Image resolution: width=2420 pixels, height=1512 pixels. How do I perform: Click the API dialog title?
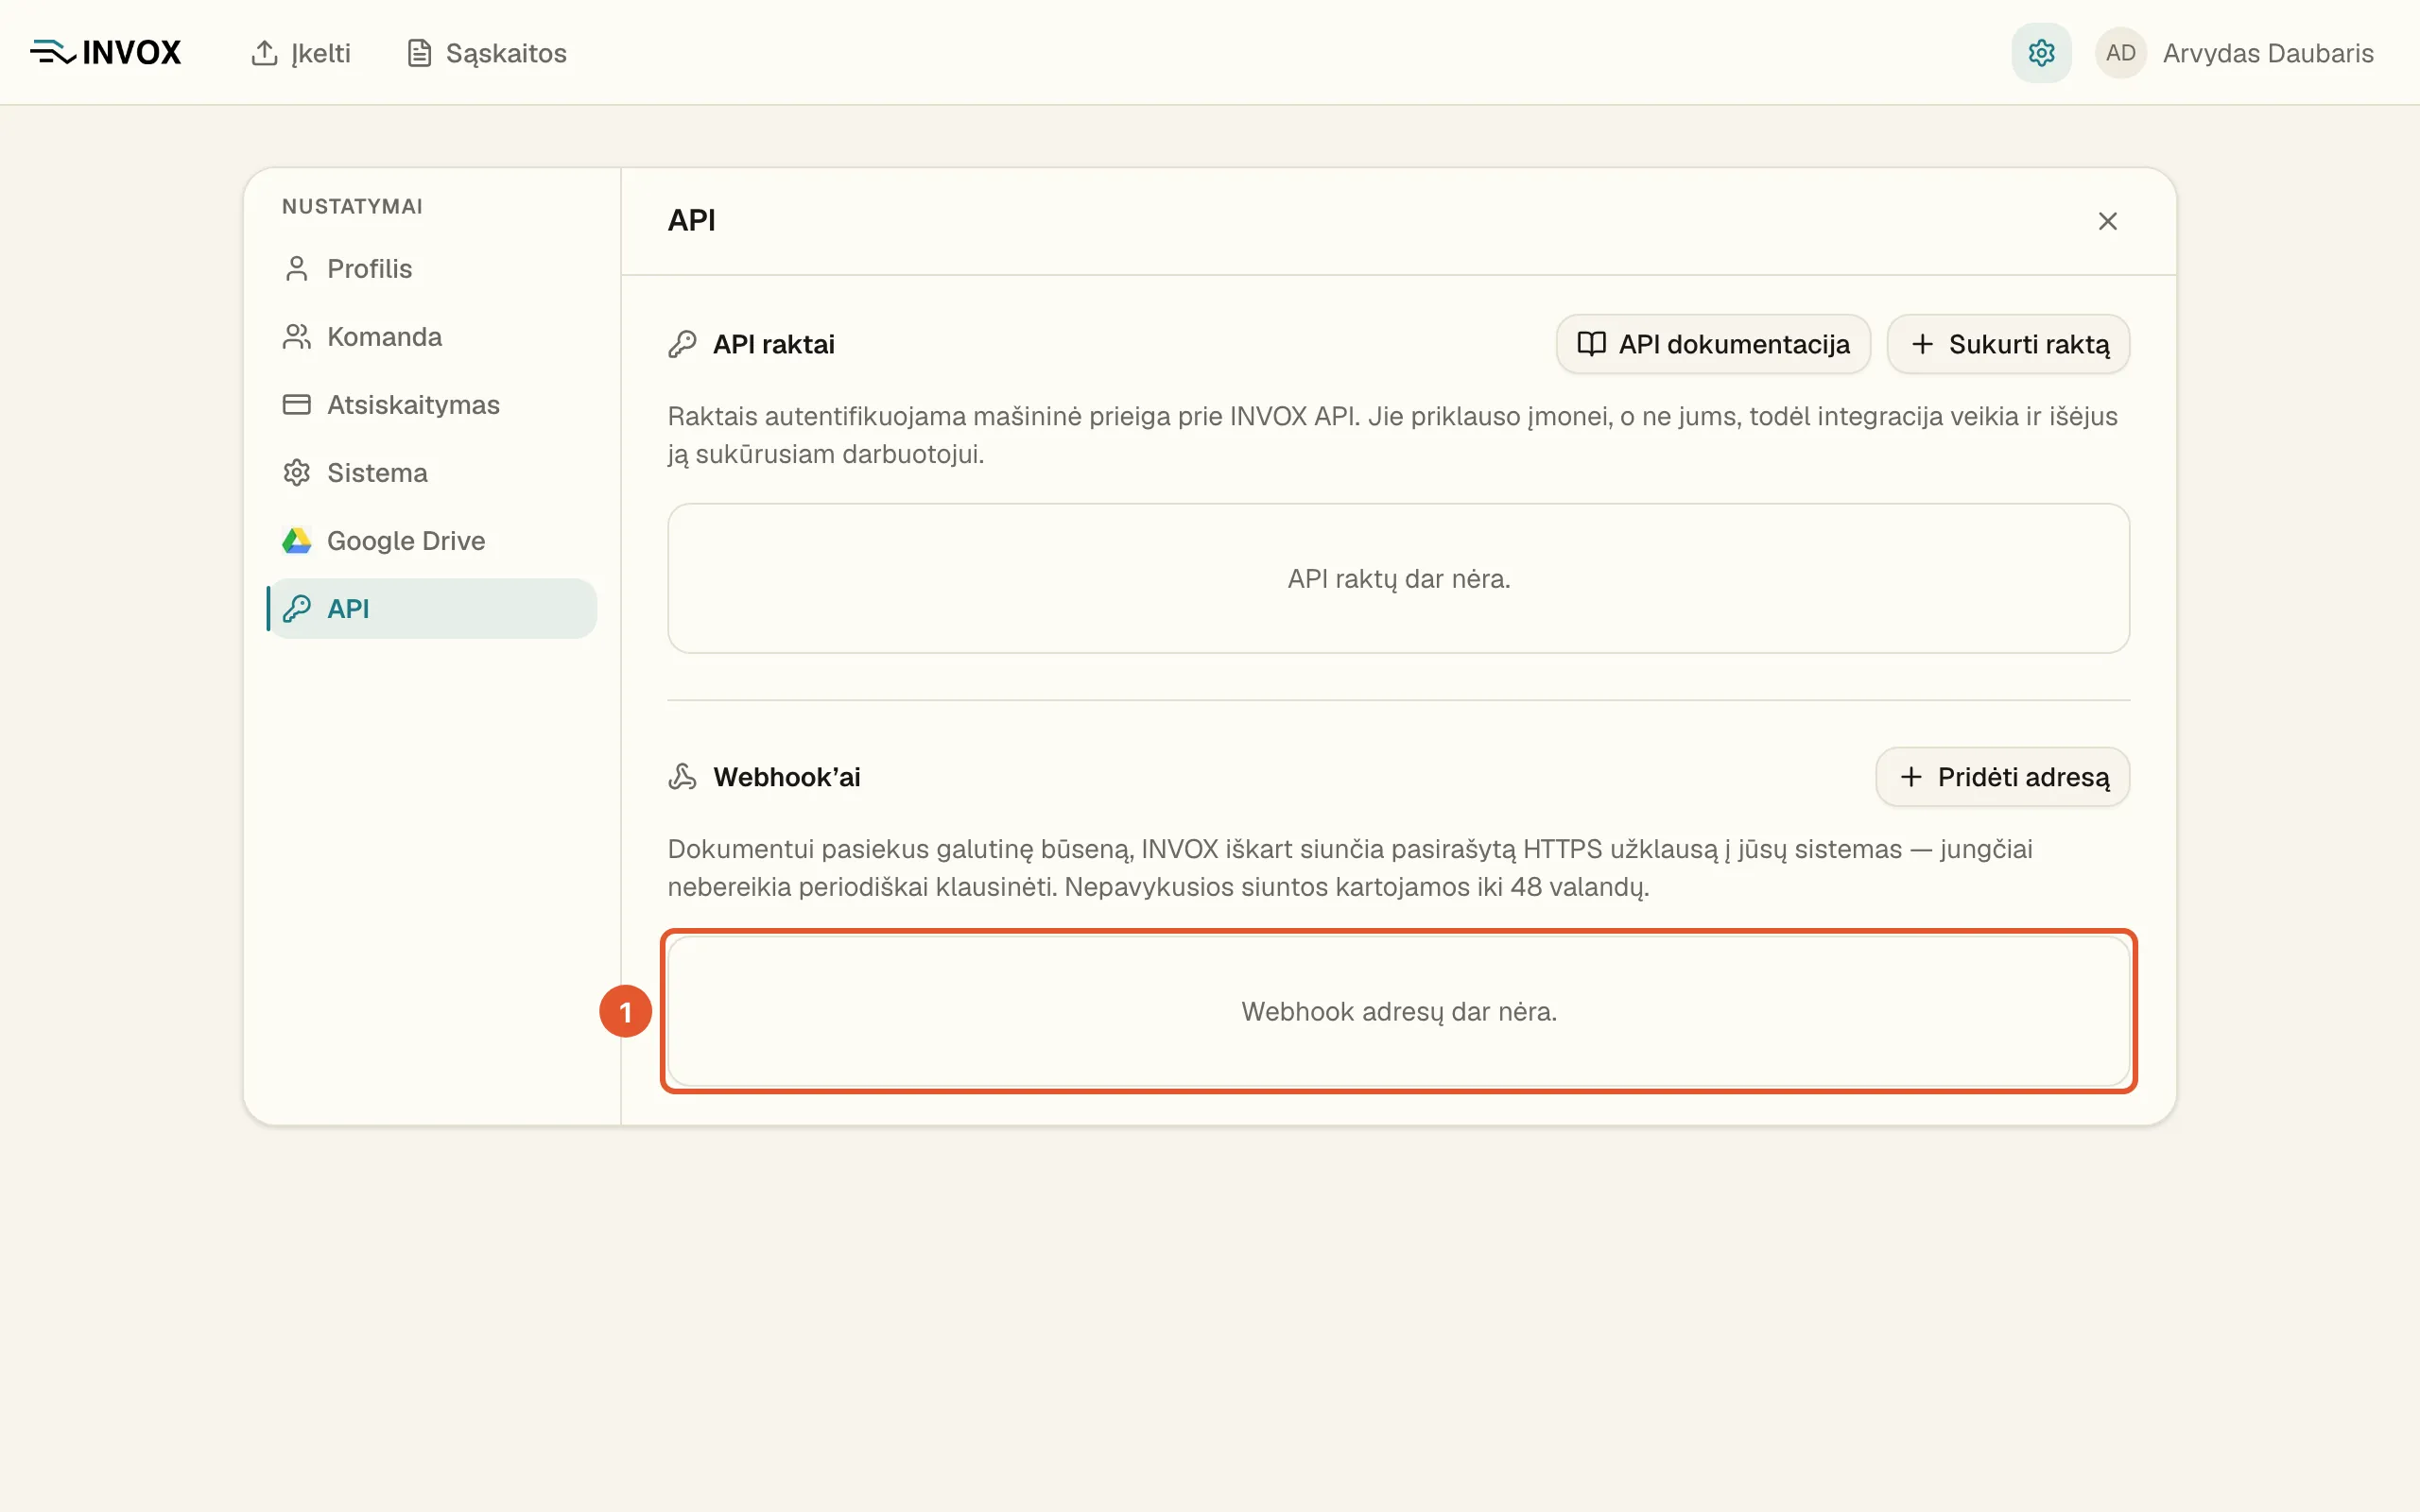[x=691, y=220]
